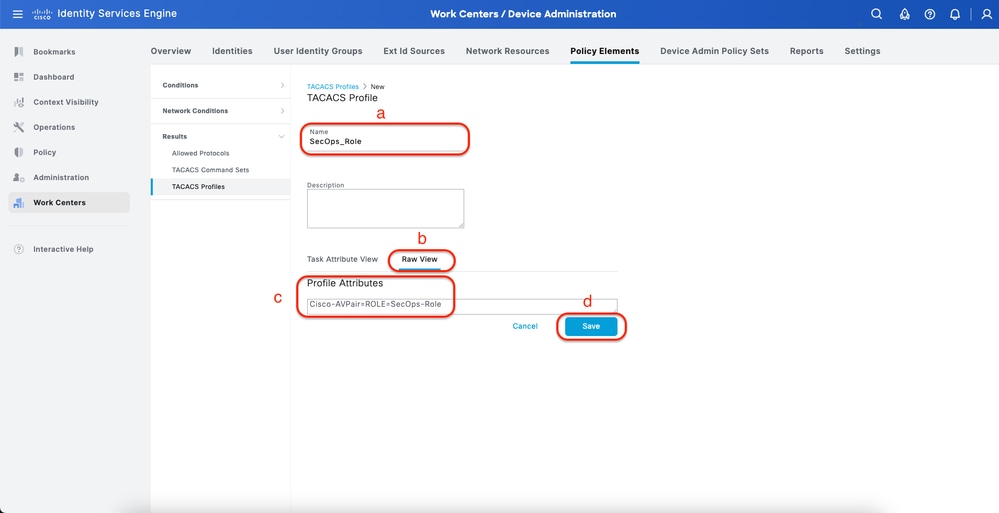Open TACACS Command Sets item
This screenshot has width=999, height=513.
[210, 170]
